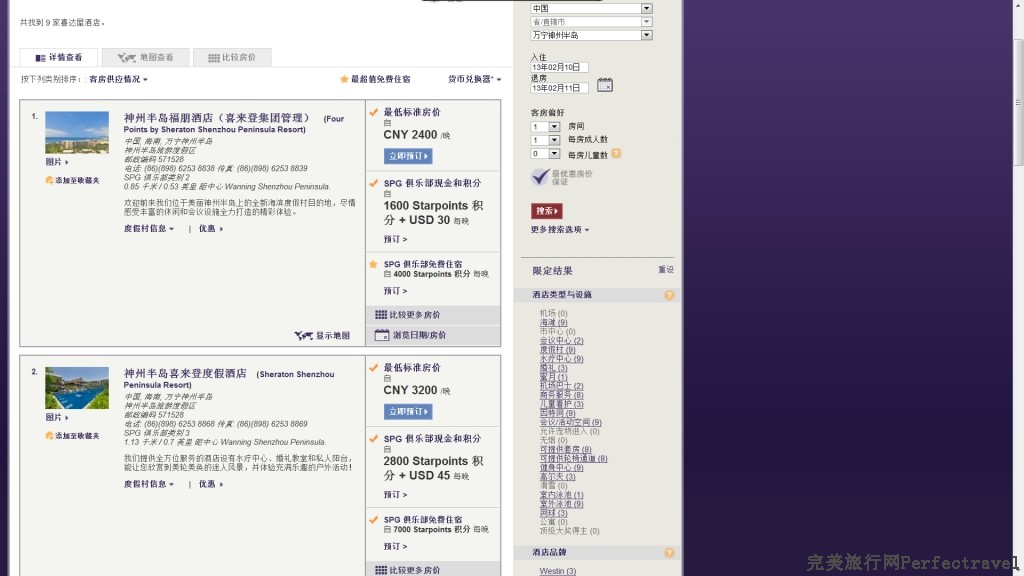The image size is (1024, 576).
Task: Click 预订 under 7000 Starpoints free night
Action: click(395, 546)
